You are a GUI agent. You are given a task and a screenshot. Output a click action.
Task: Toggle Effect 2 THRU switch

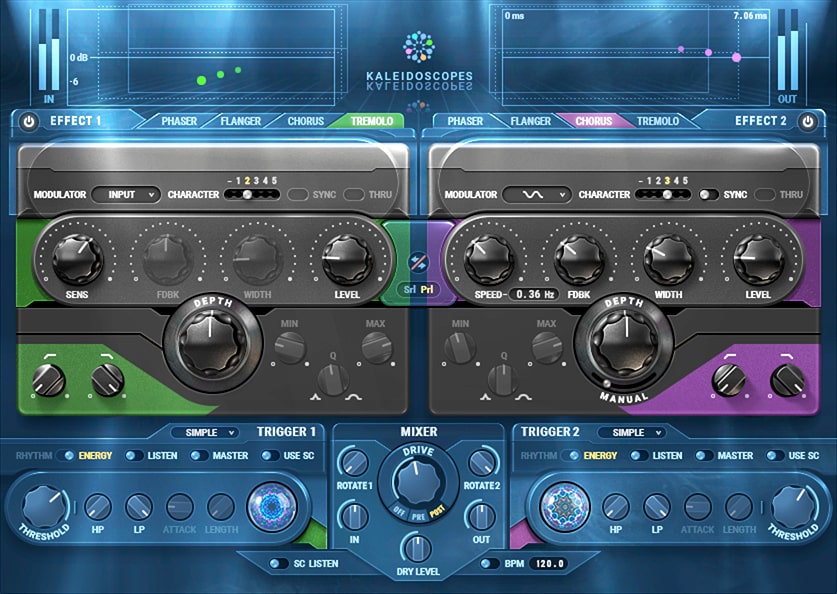(x=764, y=195)
